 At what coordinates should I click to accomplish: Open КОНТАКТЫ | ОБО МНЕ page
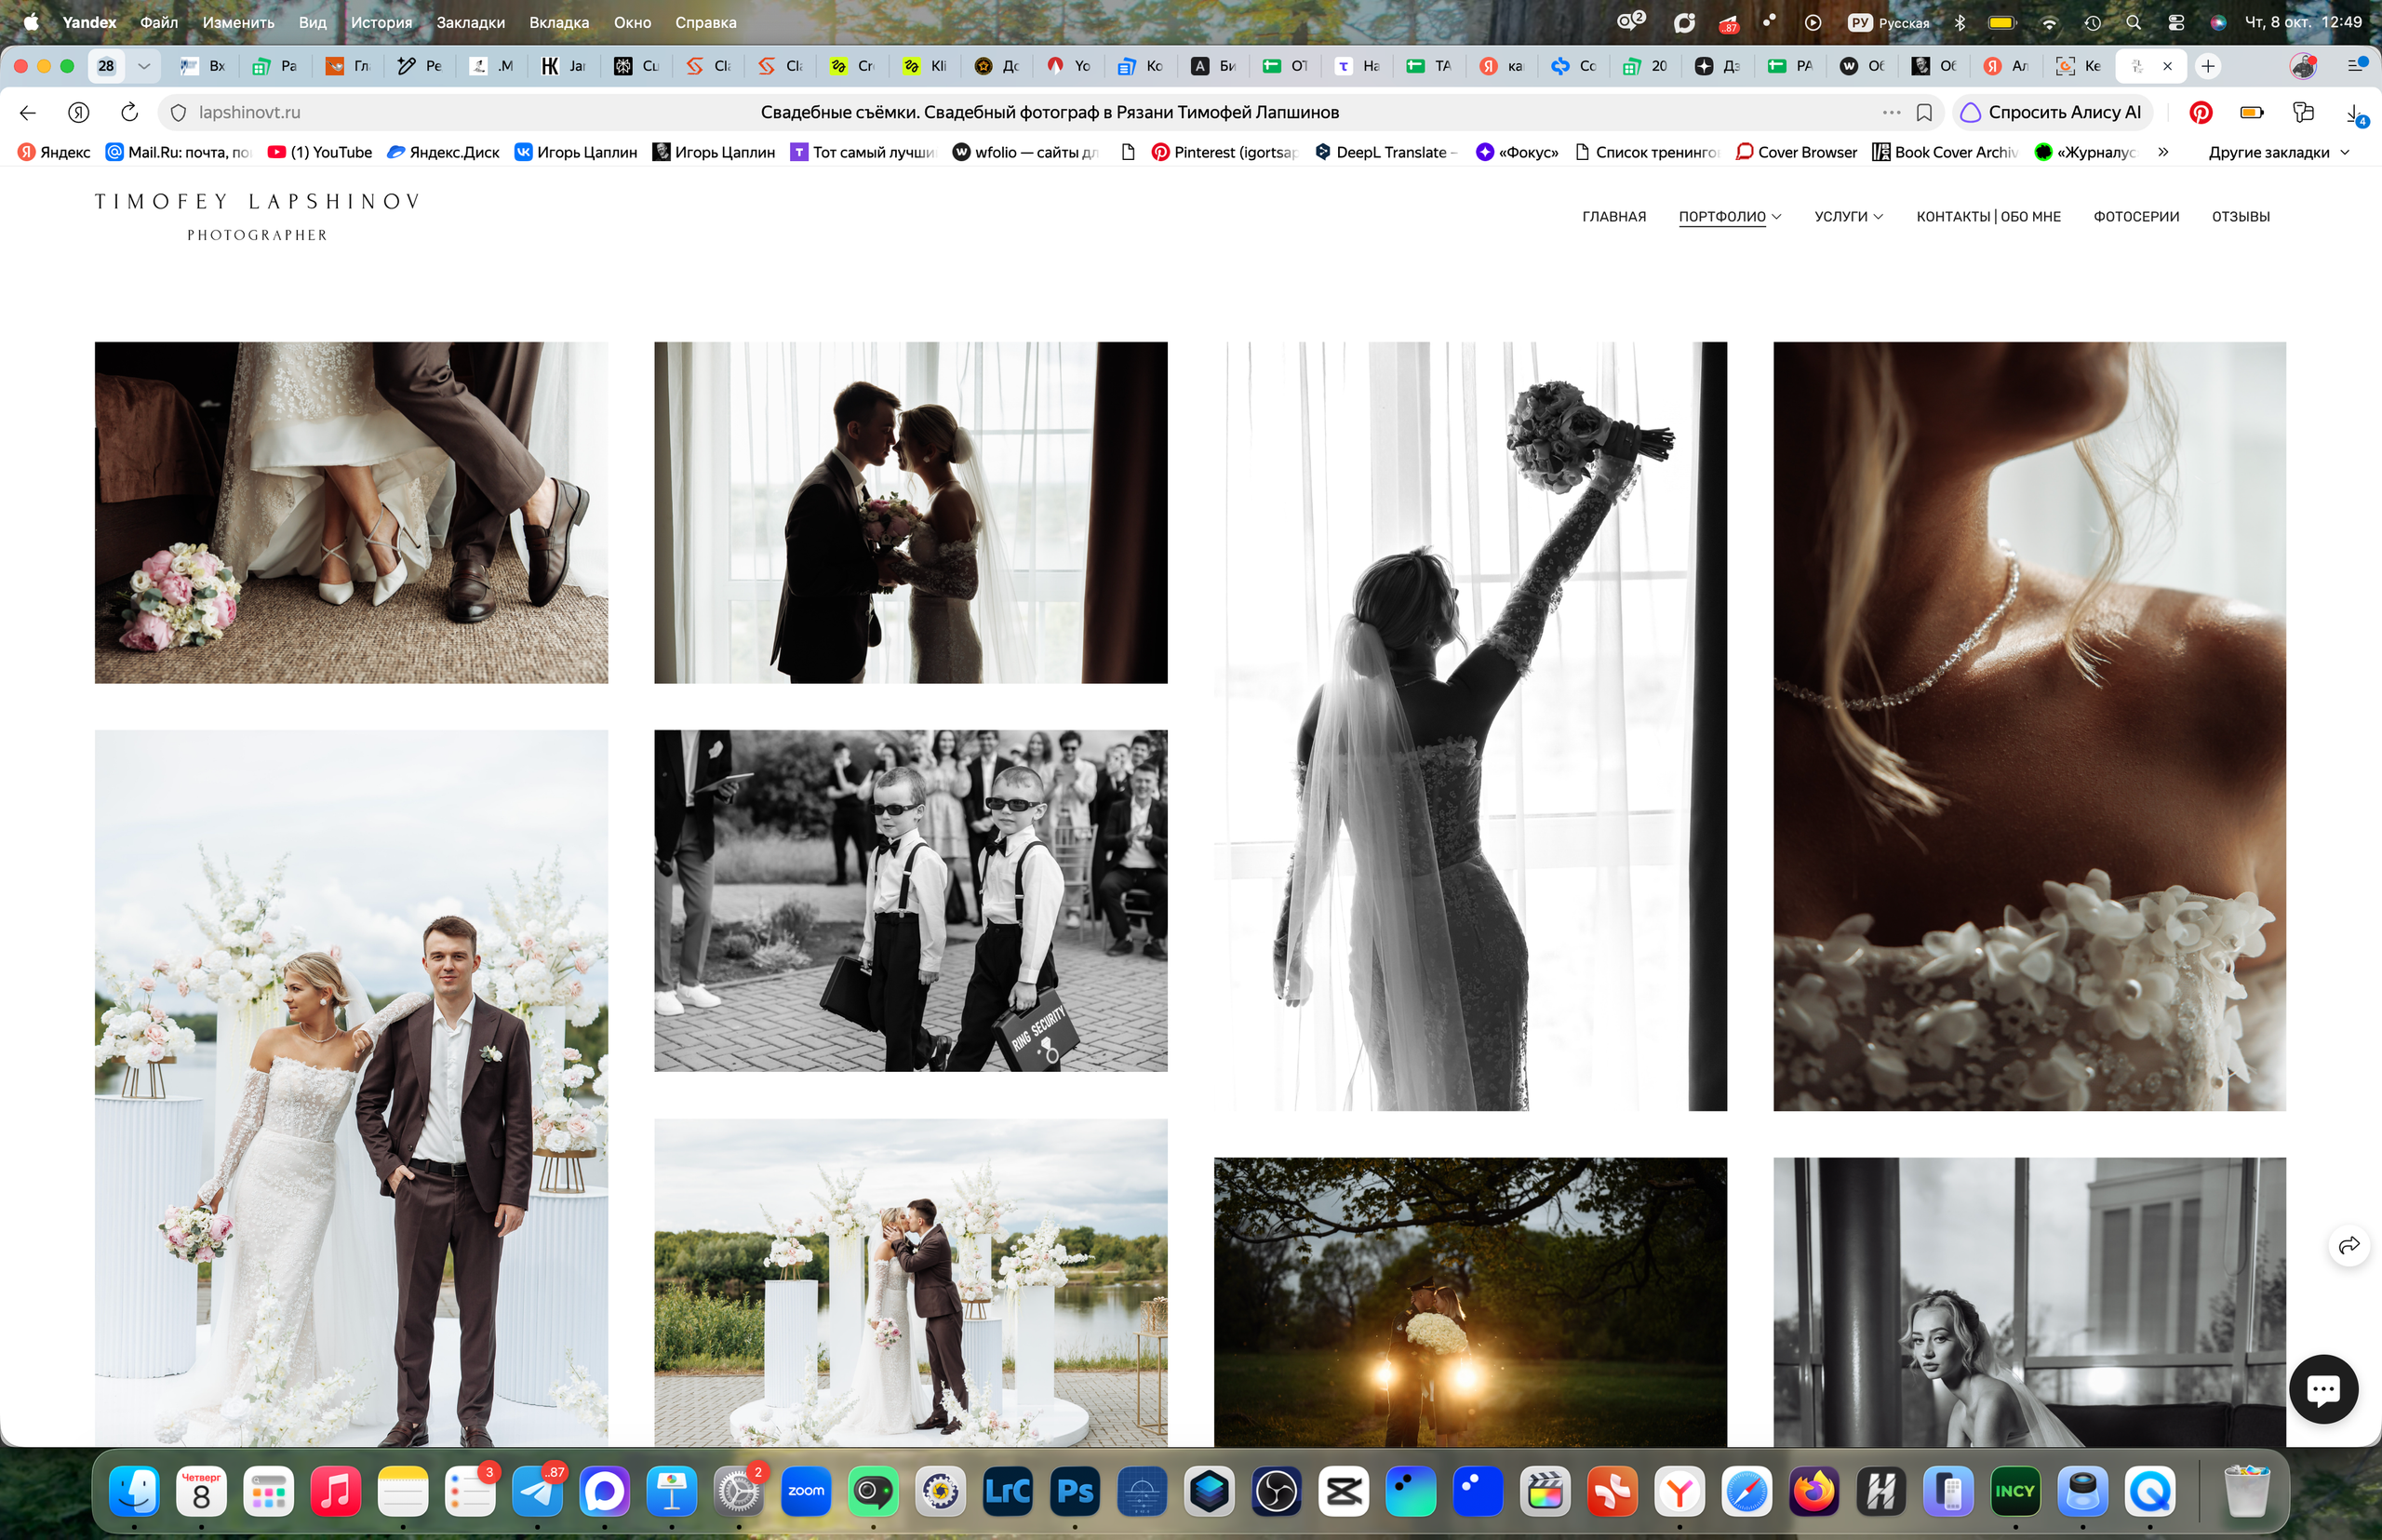(1988, 216)
